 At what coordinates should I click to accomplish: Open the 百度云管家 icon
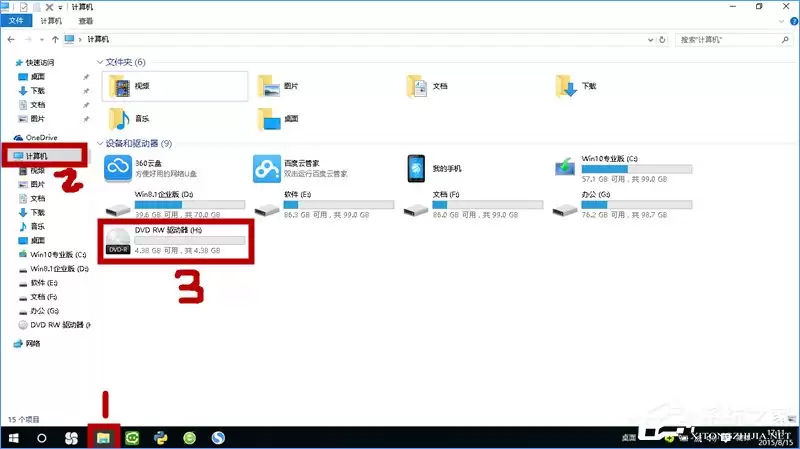[x=267, y=168]
